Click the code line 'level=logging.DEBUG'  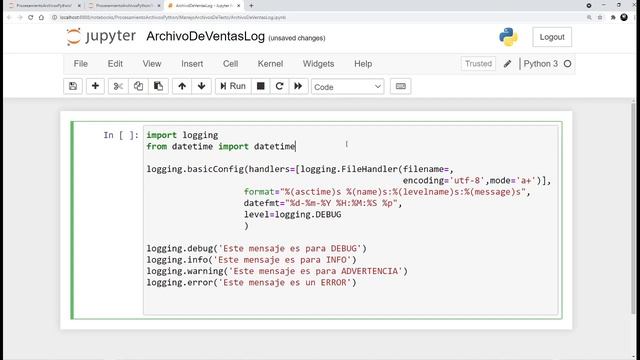click(x=292, y=214)
